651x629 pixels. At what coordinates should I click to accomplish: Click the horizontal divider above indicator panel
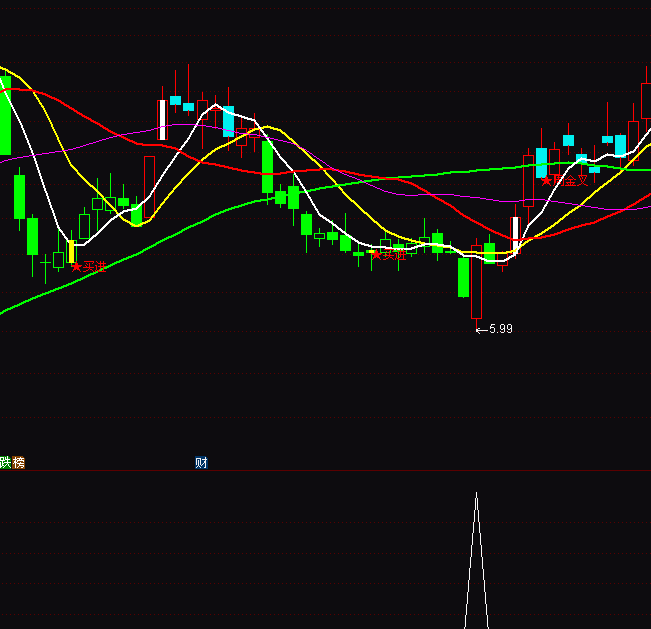coord(325,471)
